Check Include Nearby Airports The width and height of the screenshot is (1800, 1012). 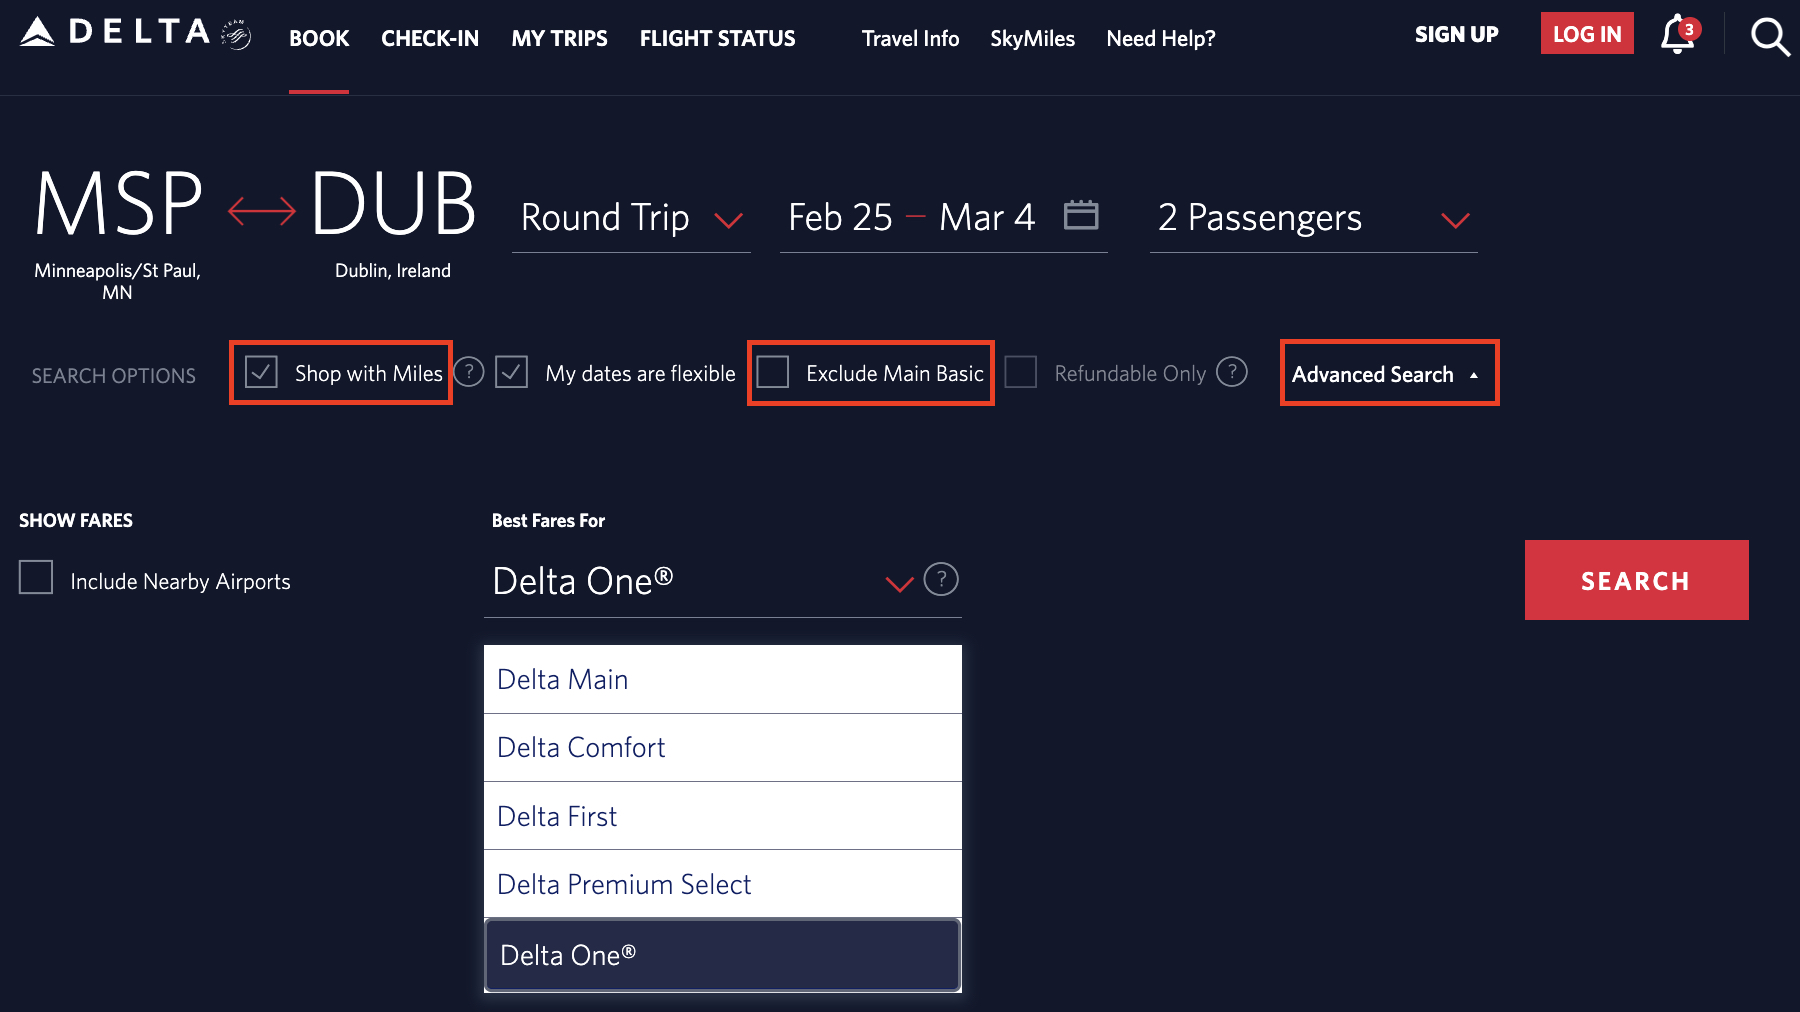(36, 578)
